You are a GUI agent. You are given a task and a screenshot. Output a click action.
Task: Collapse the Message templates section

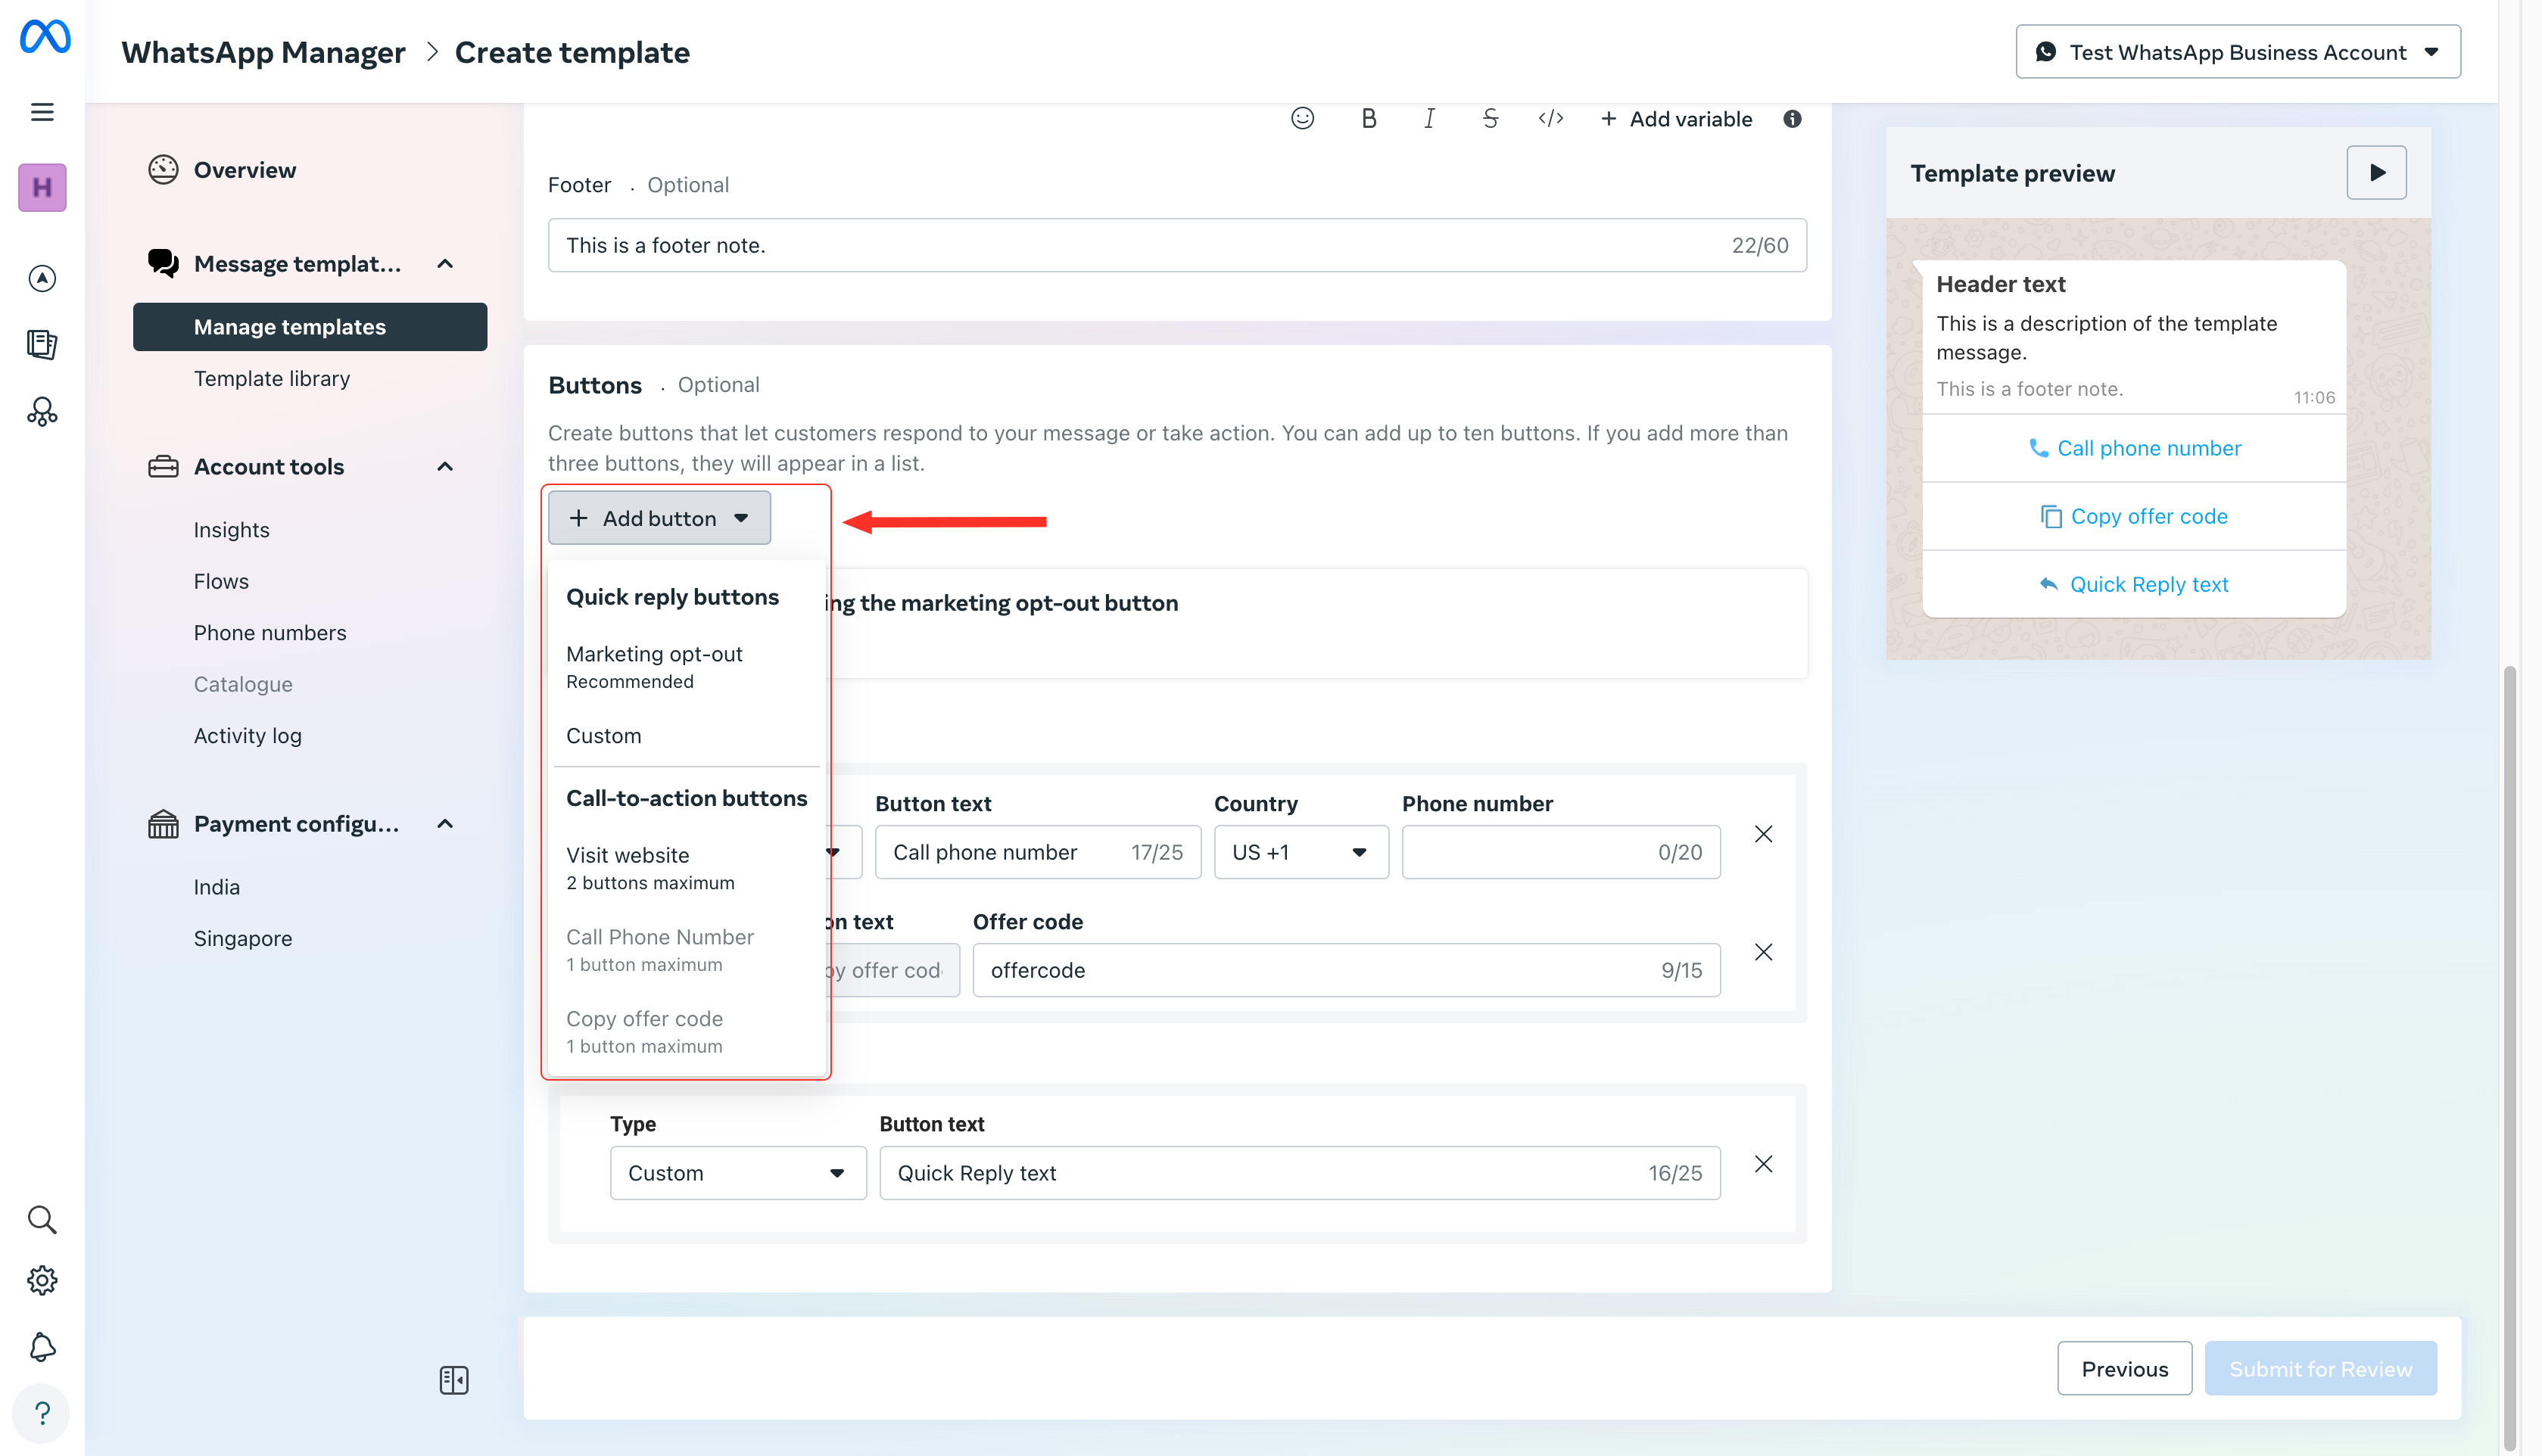click(446, 264)
